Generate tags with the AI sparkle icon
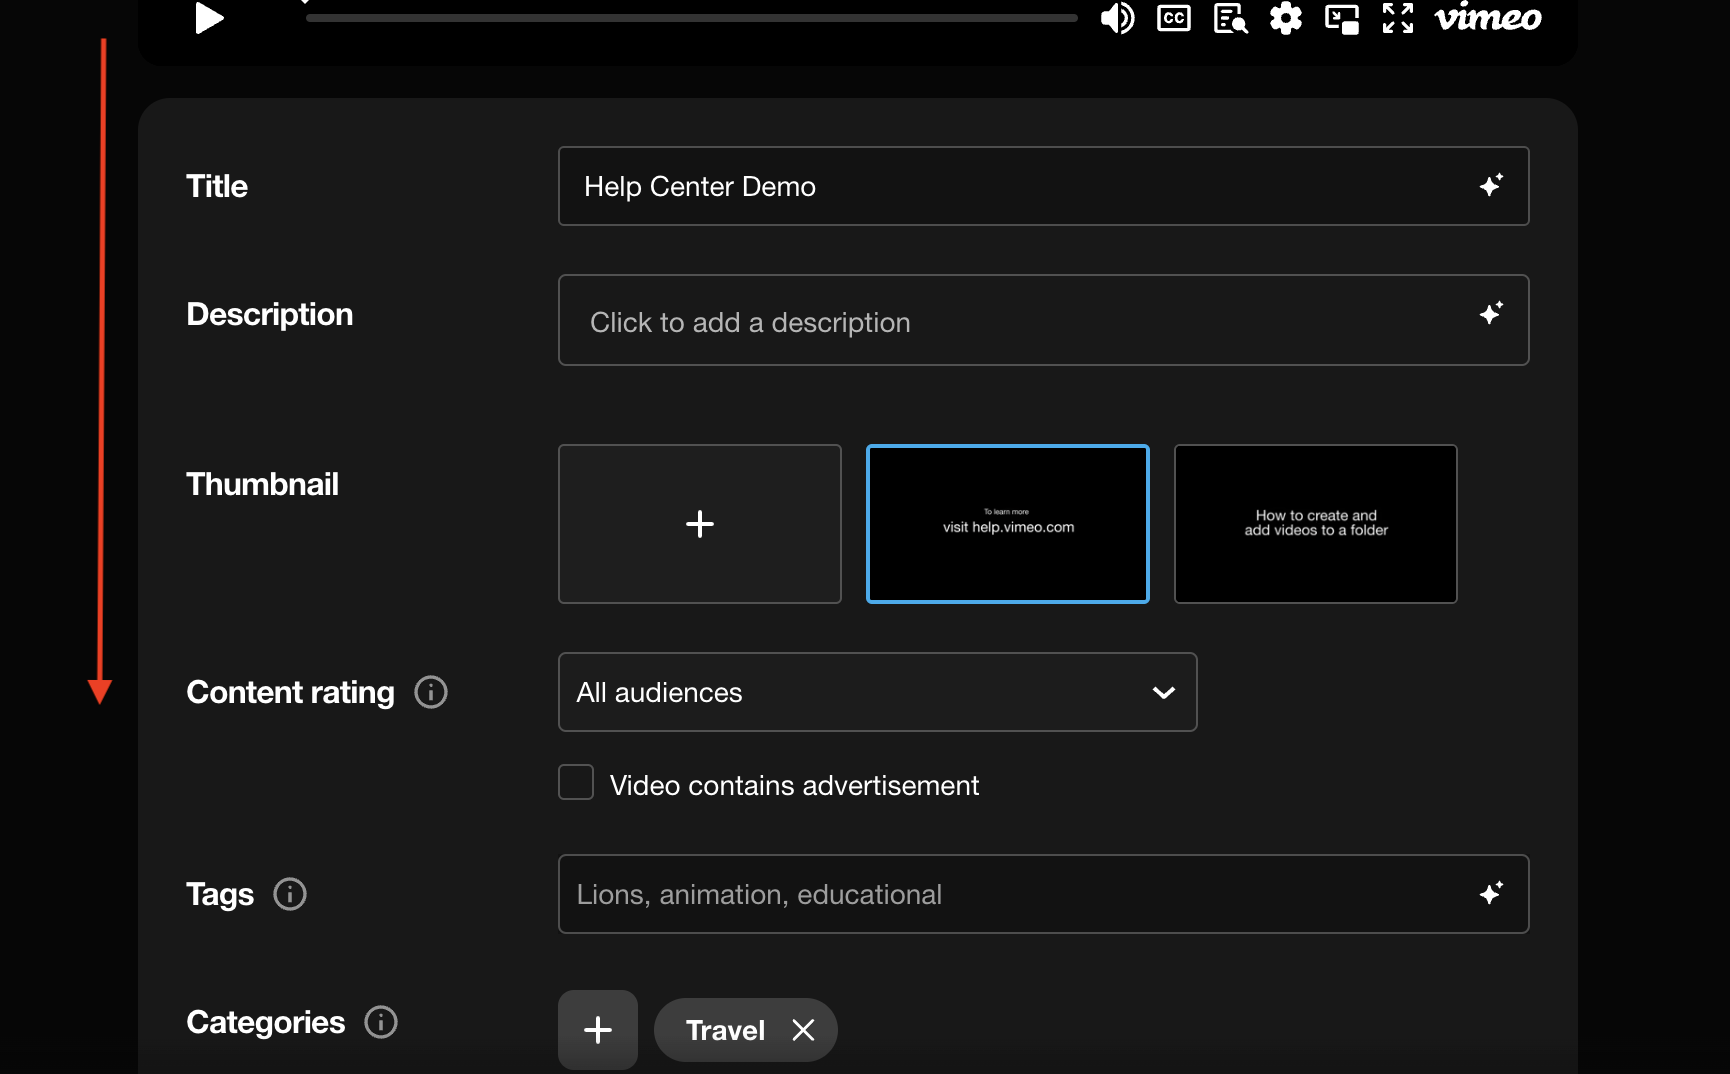Viewport: 1730px width, 1074px height. (x=1490, y=893)
